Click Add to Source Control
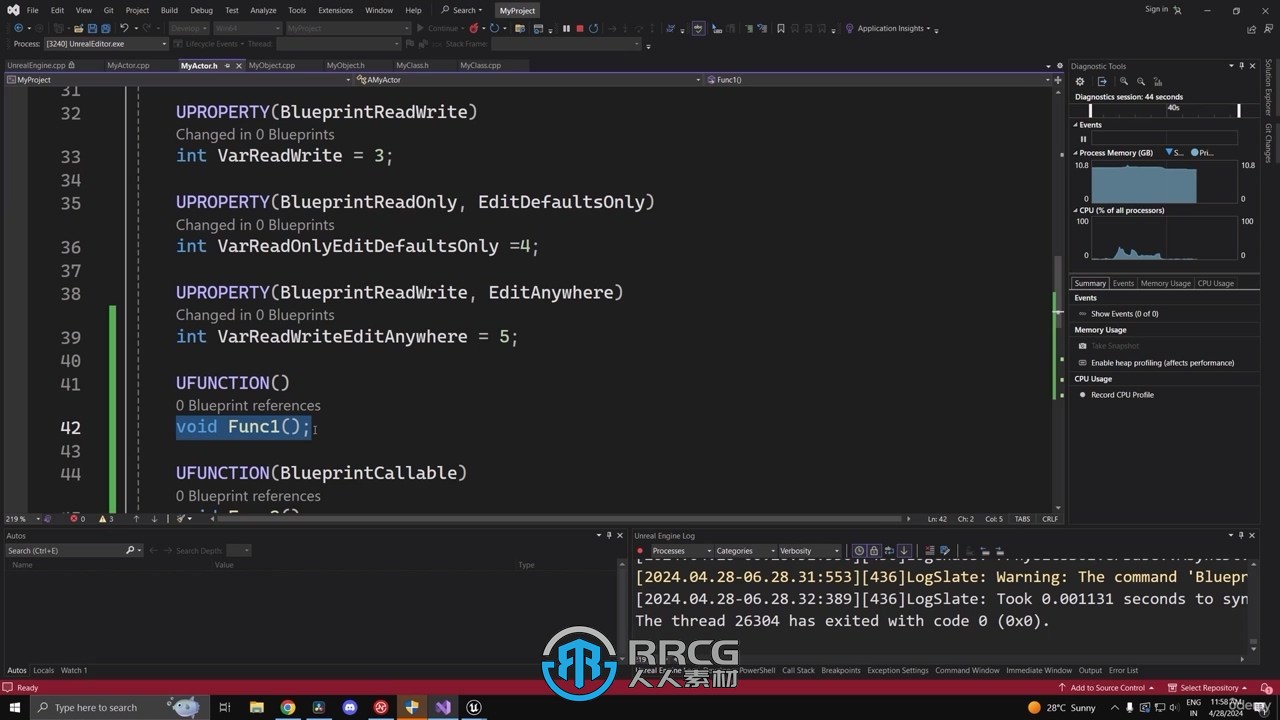Viewport: 1280px width, 720px height. [x=1106, y=688]
